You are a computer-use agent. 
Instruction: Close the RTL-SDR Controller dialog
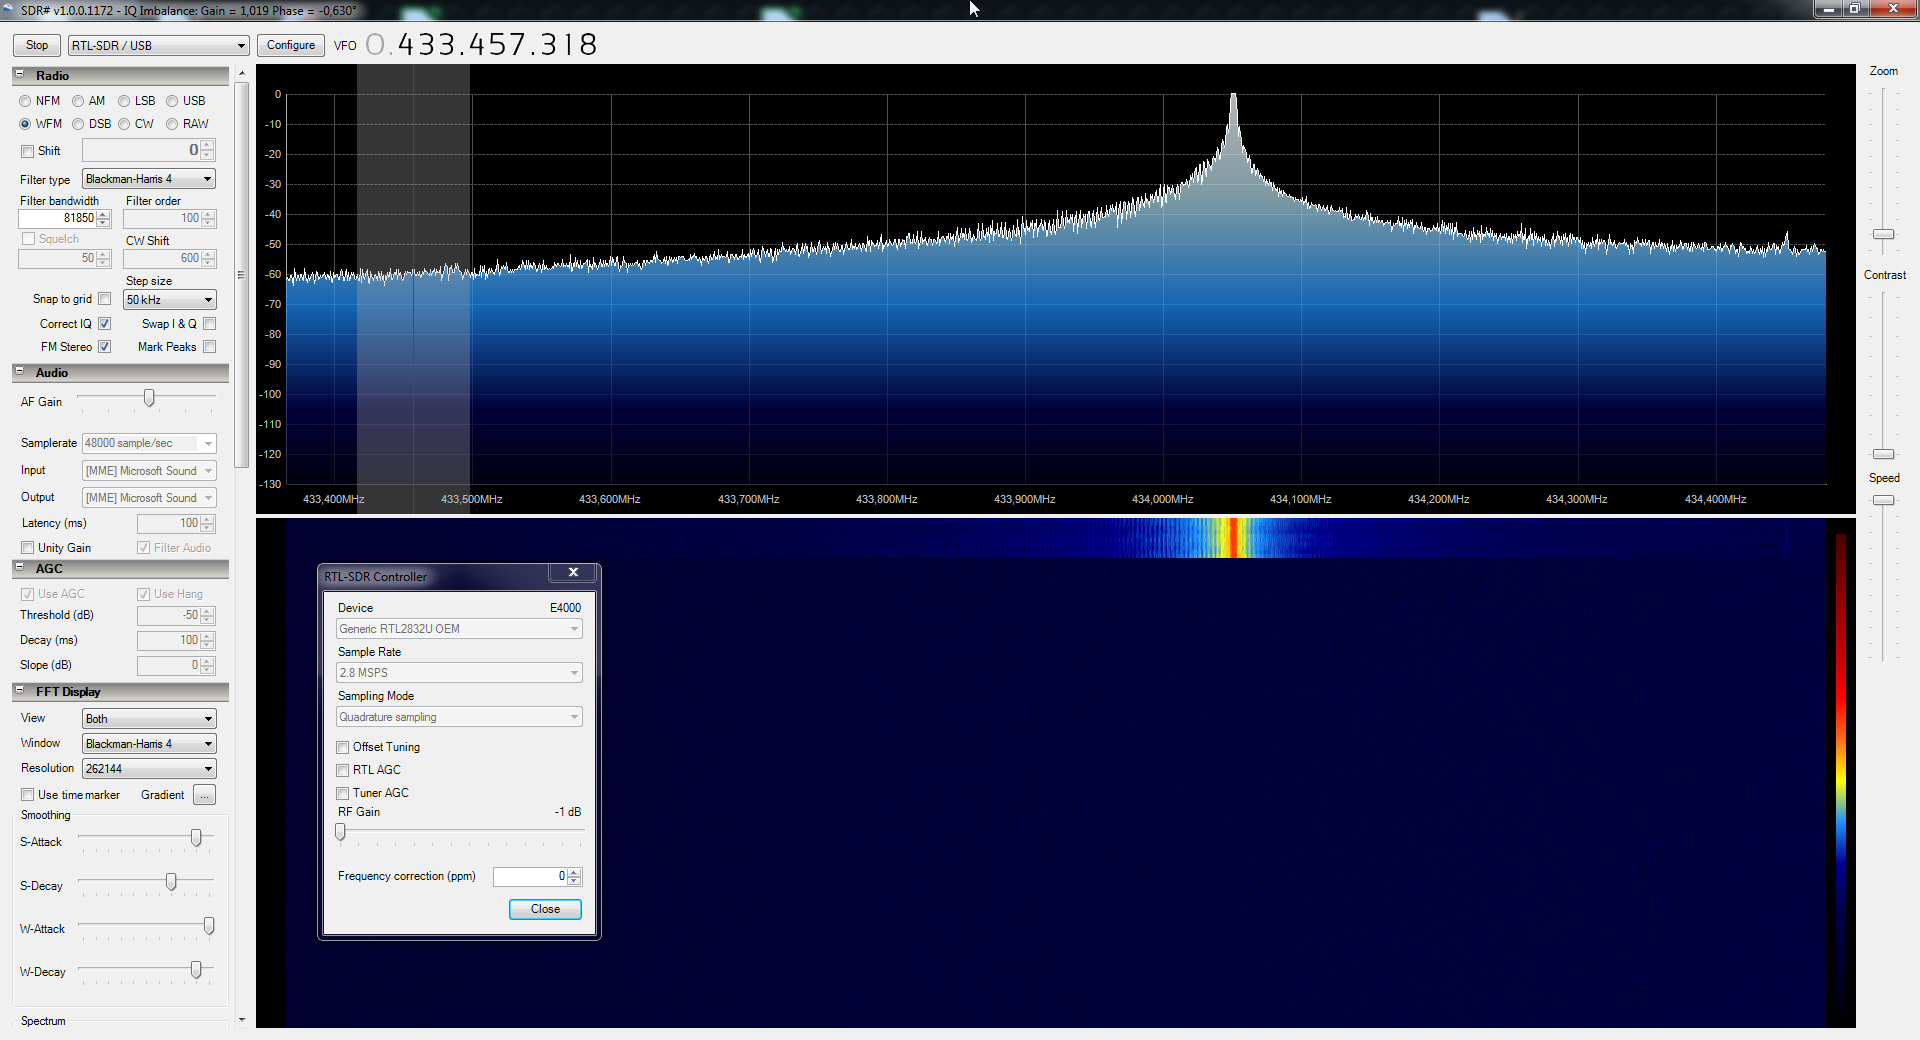click(573, 573)
